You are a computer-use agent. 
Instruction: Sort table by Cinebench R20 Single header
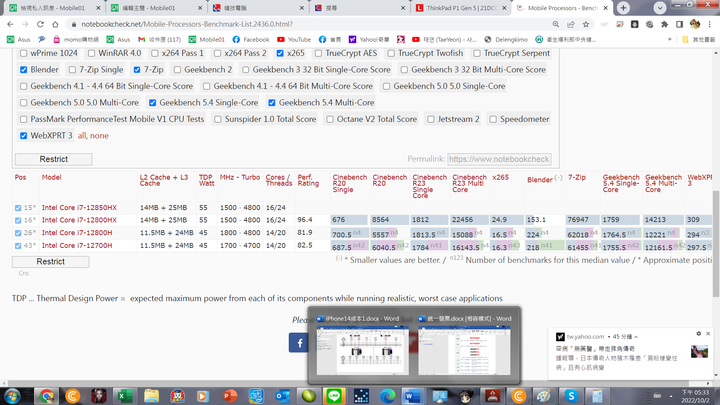pyautogui.click(x=349, y=183)
